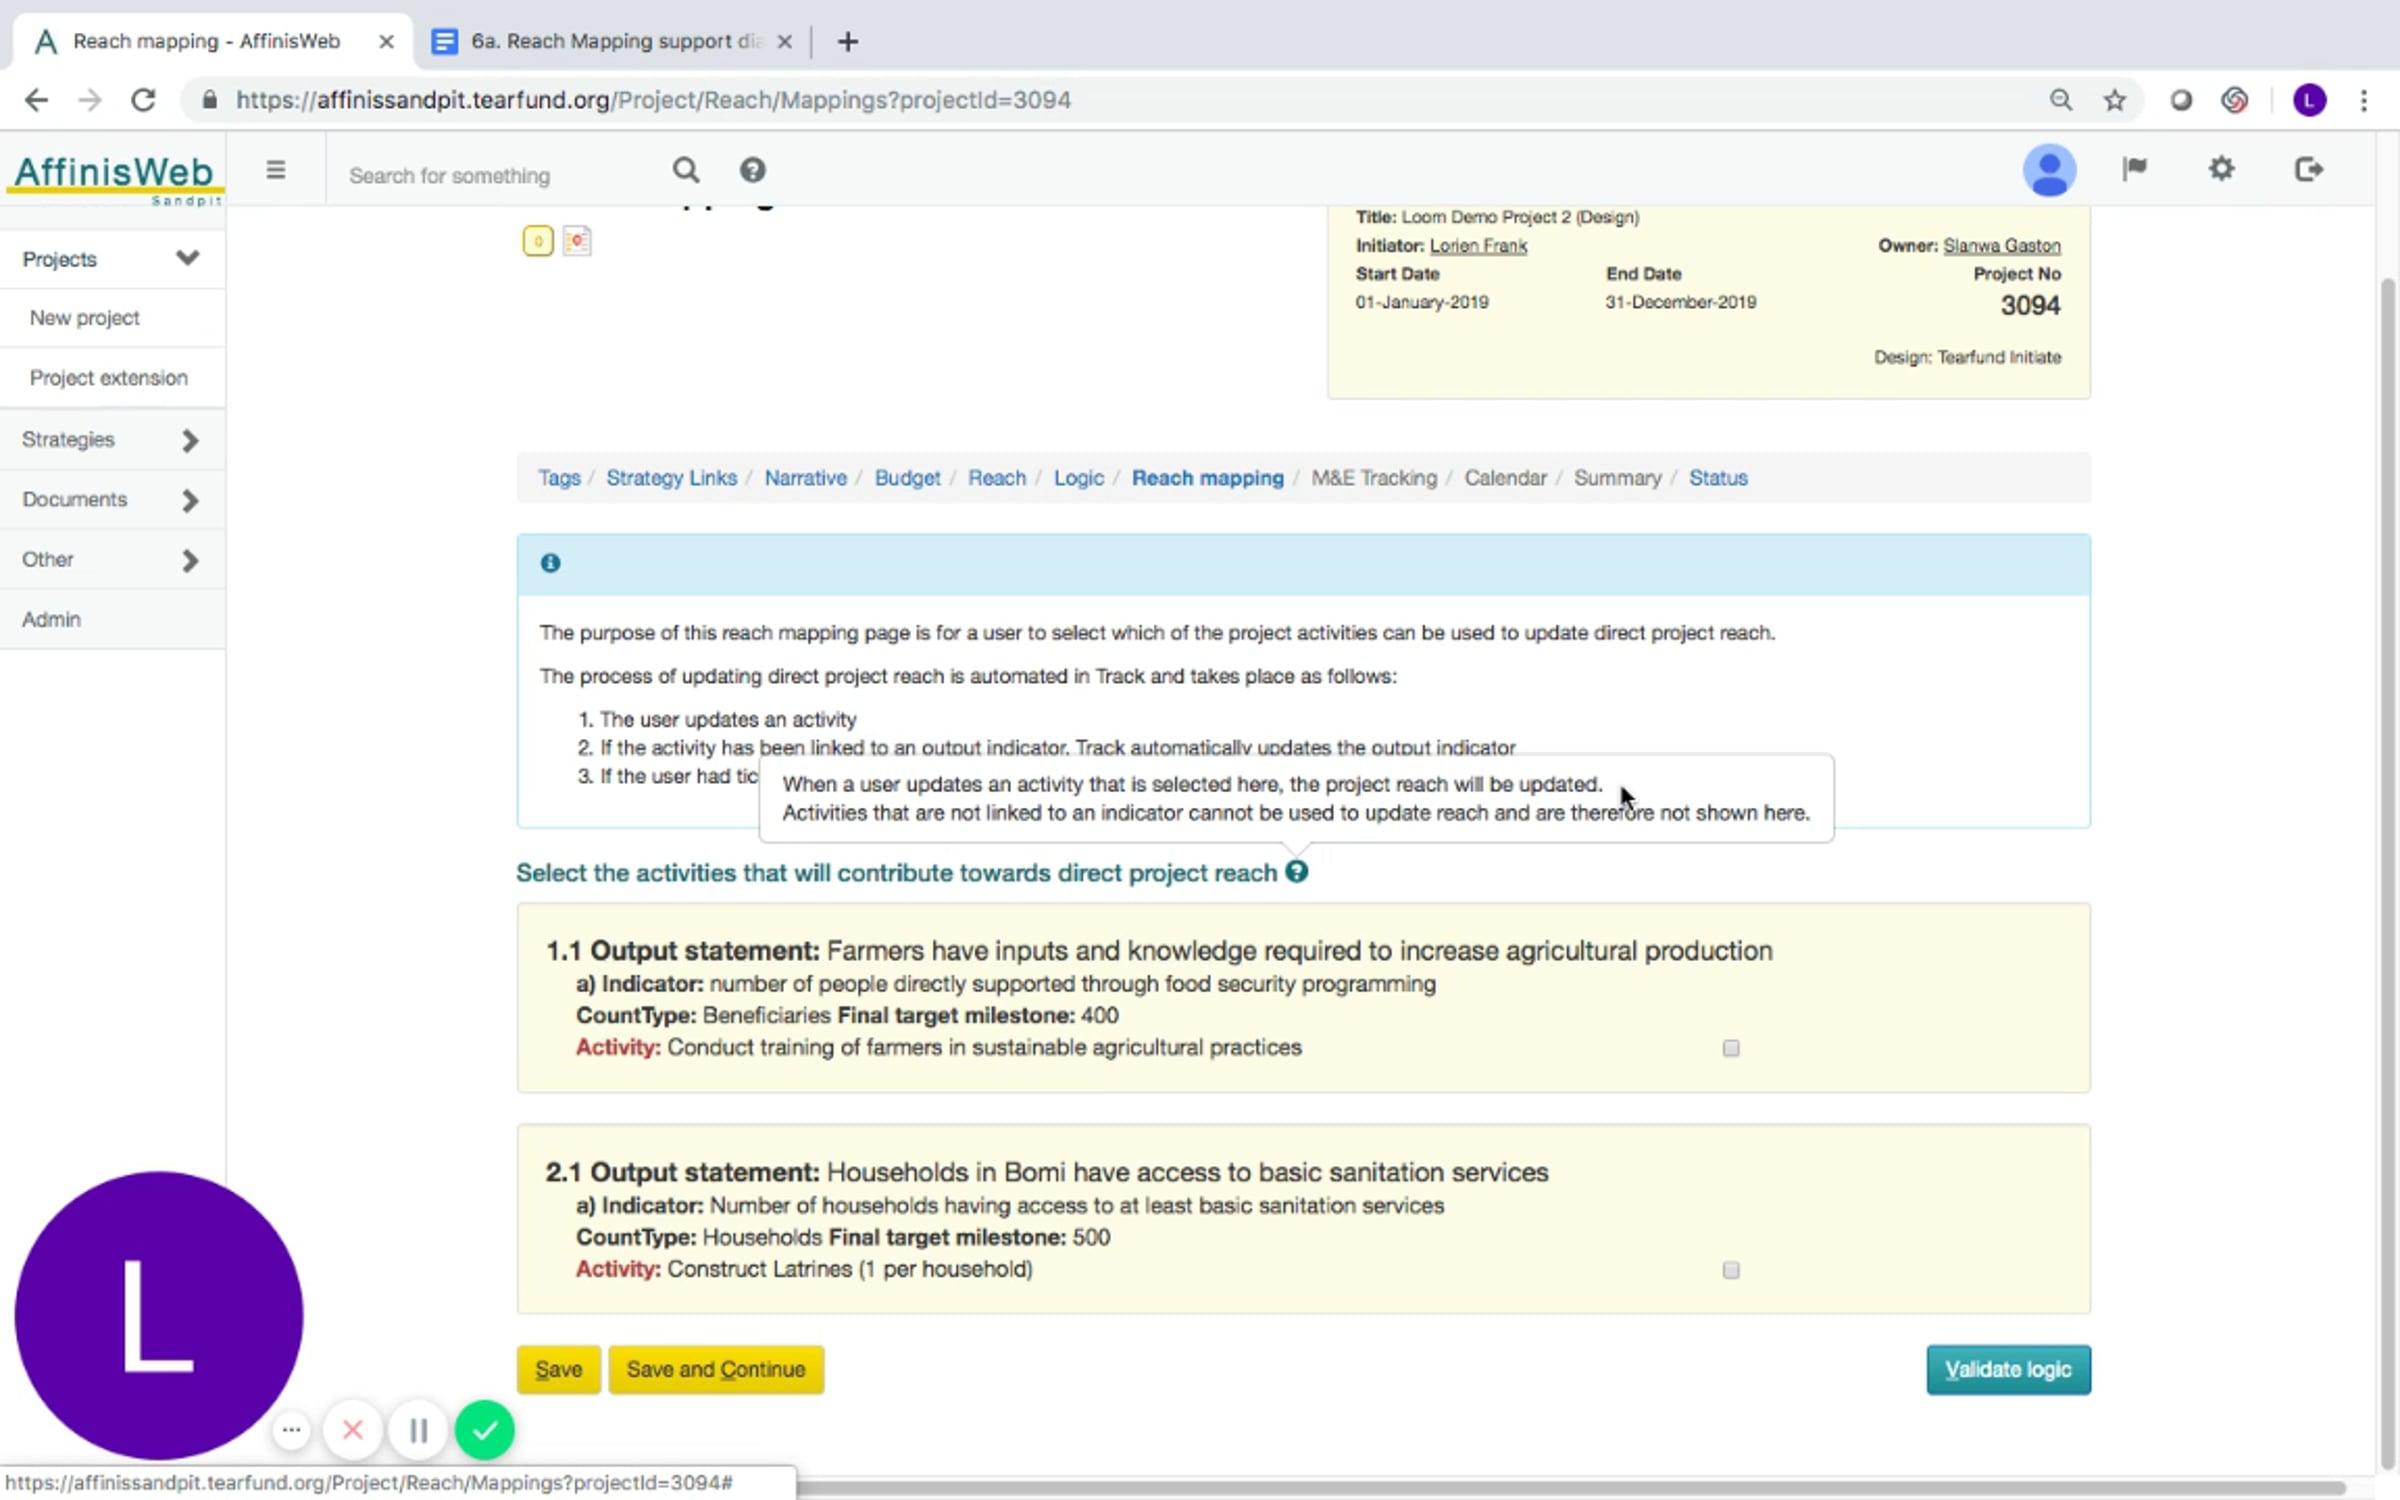Open a new browser tab with plus
This screenshot has height=1500, width=2400.
(847, 41)
